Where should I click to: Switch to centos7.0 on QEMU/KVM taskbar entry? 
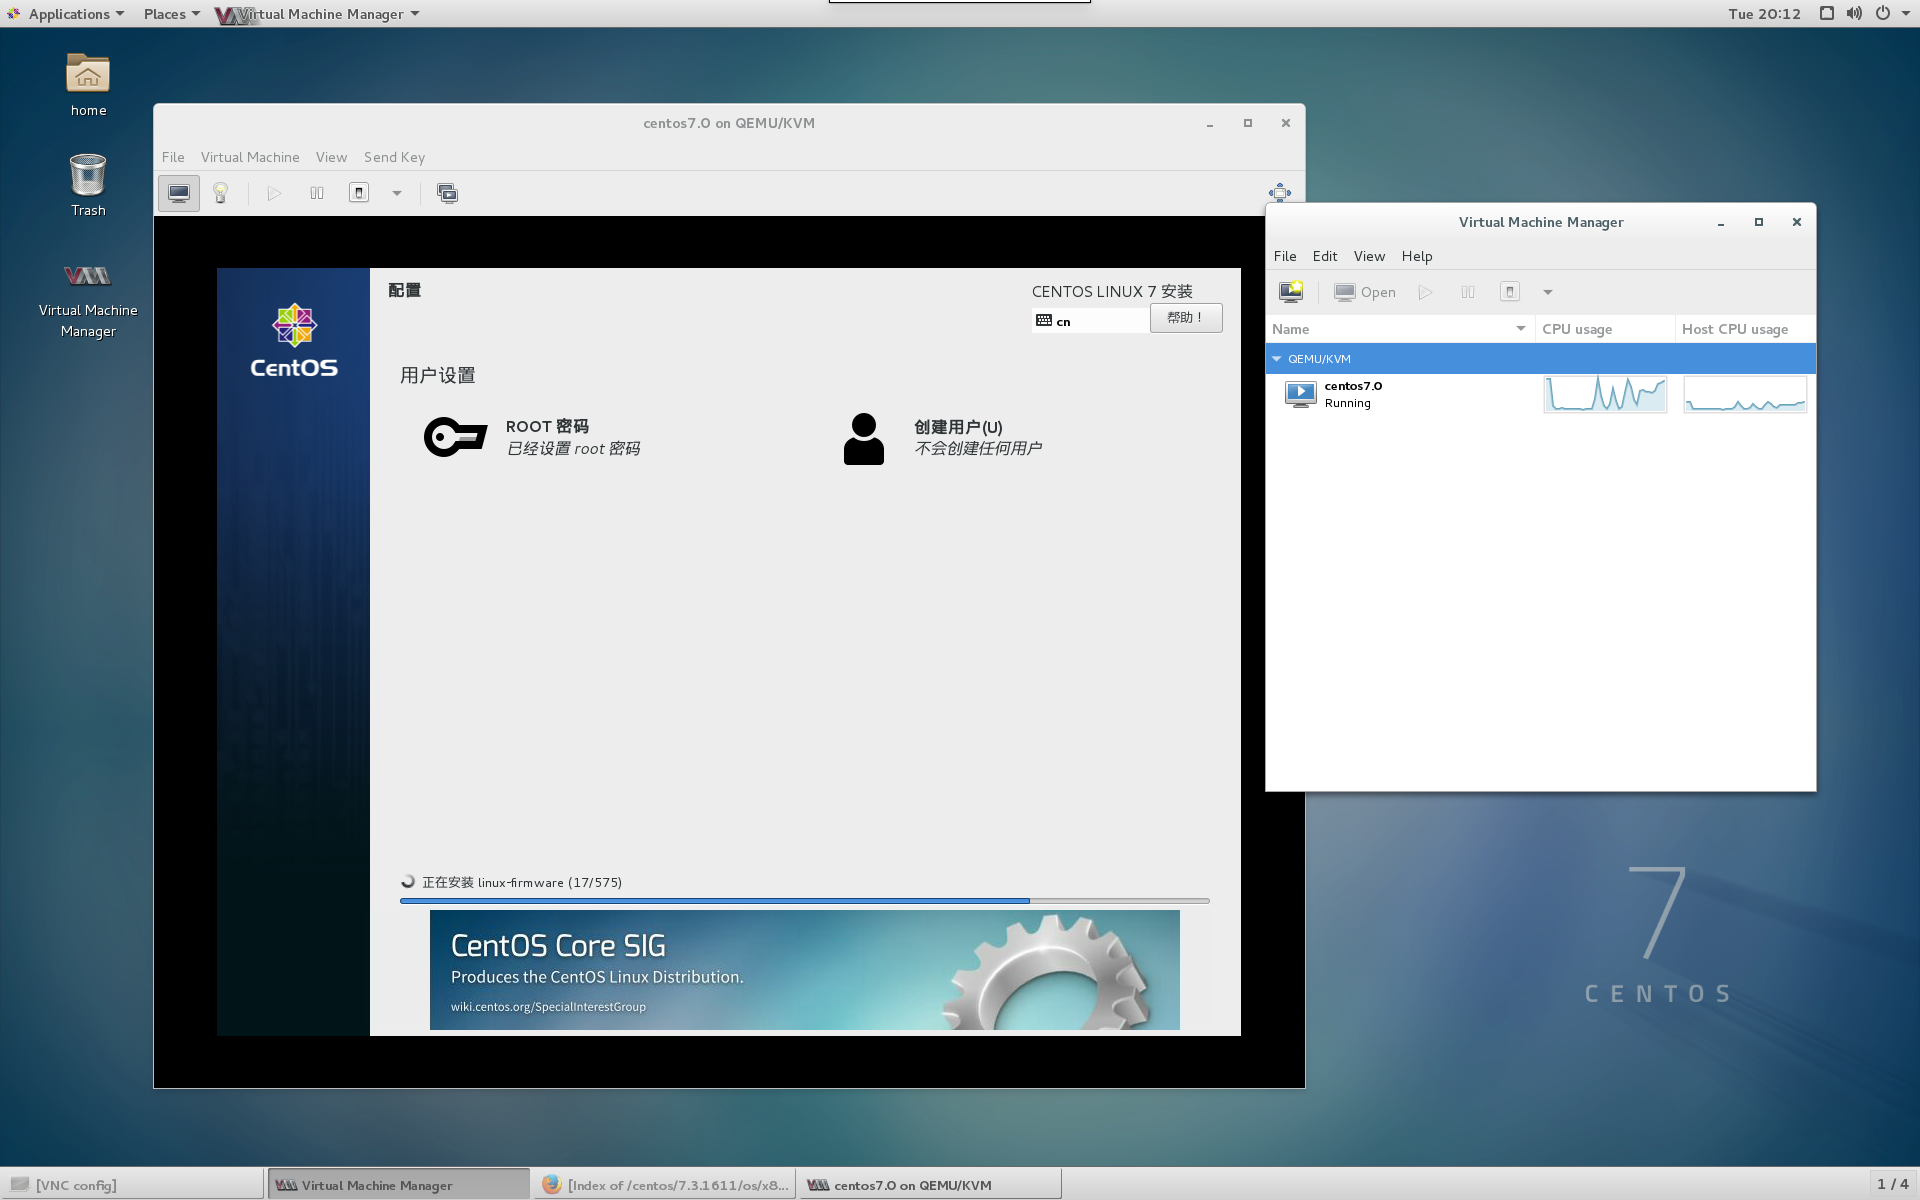[931, 1185]
